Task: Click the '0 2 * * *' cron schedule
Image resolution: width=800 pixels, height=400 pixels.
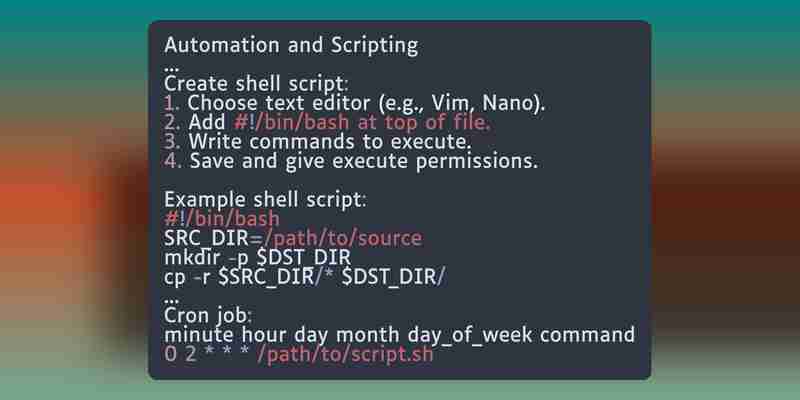Action: pyautogui.click(x=207, y=355)
